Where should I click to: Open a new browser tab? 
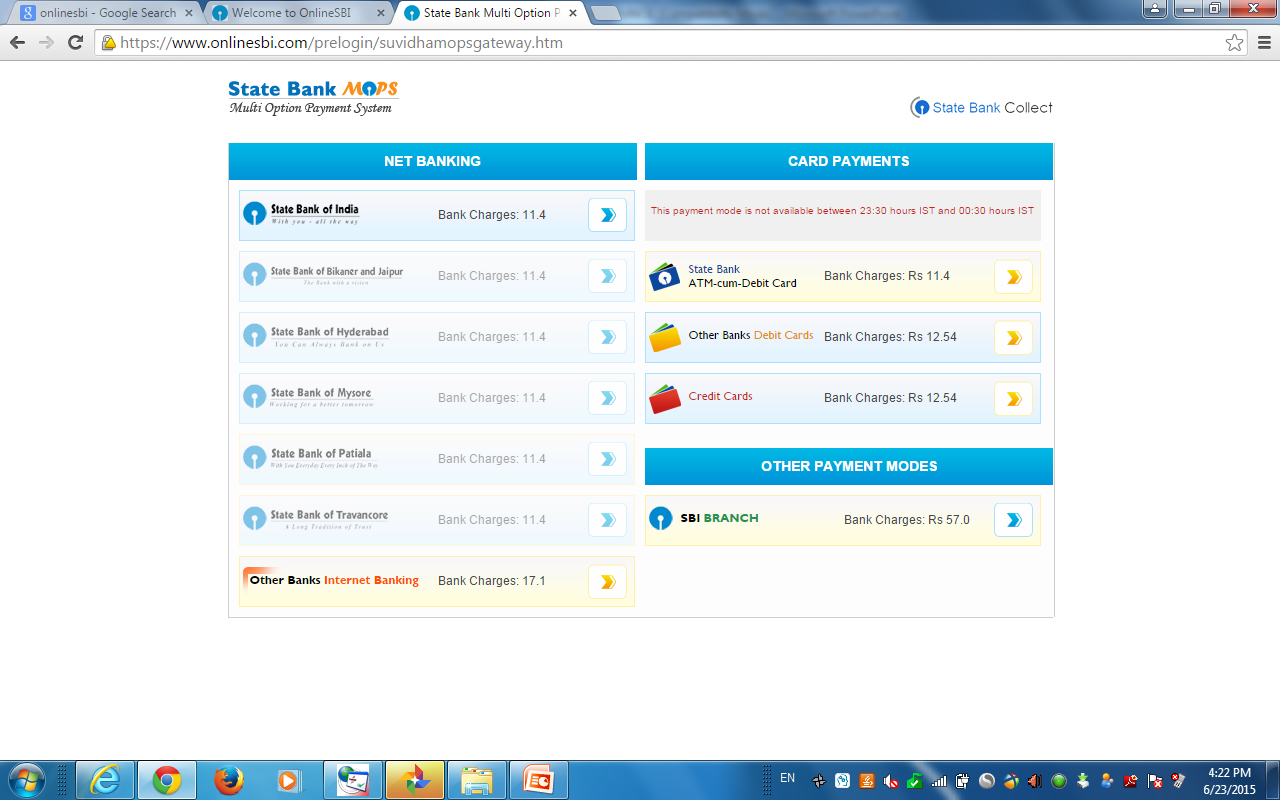click(606, 13)
